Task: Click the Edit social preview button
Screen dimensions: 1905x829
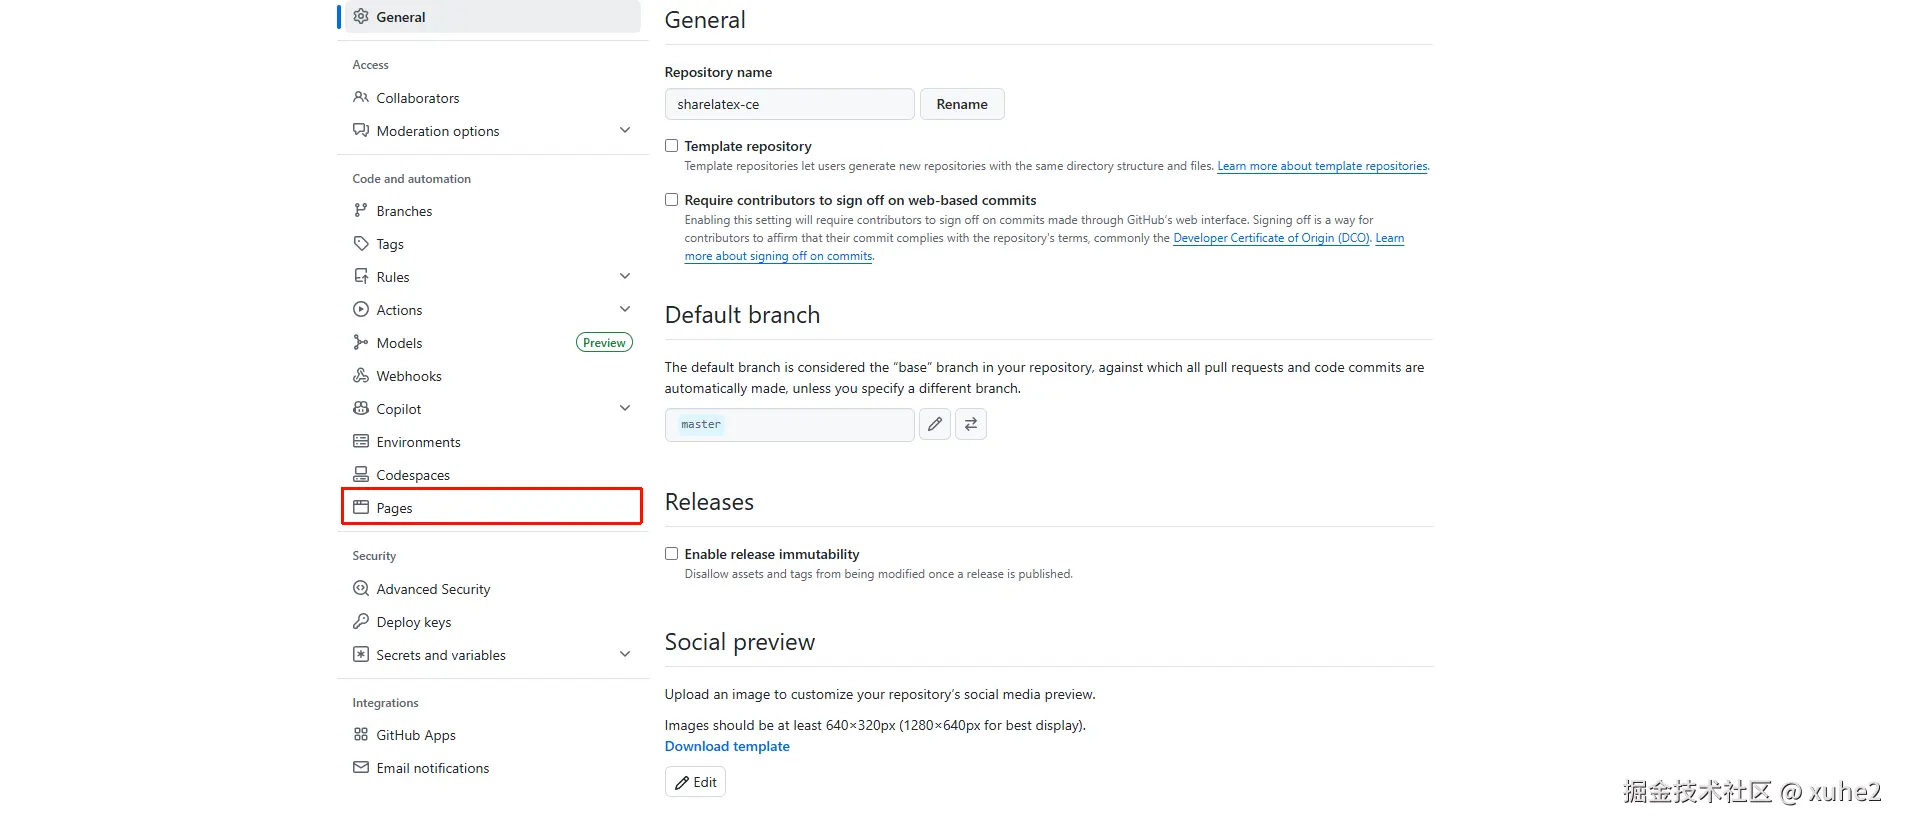Action: [x=695, y=782]
